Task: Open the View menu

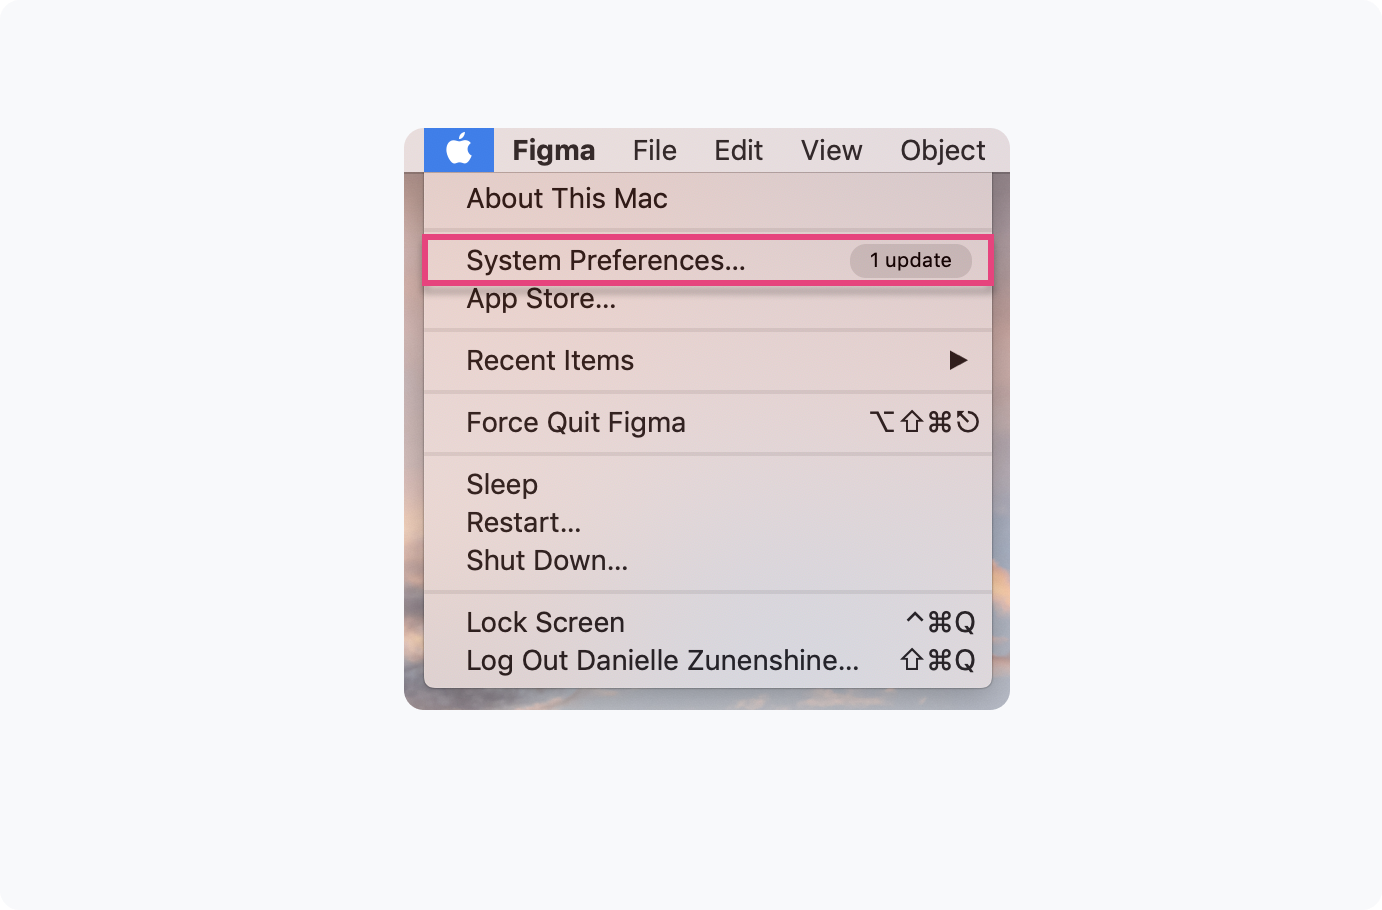Action: (831, 150)
